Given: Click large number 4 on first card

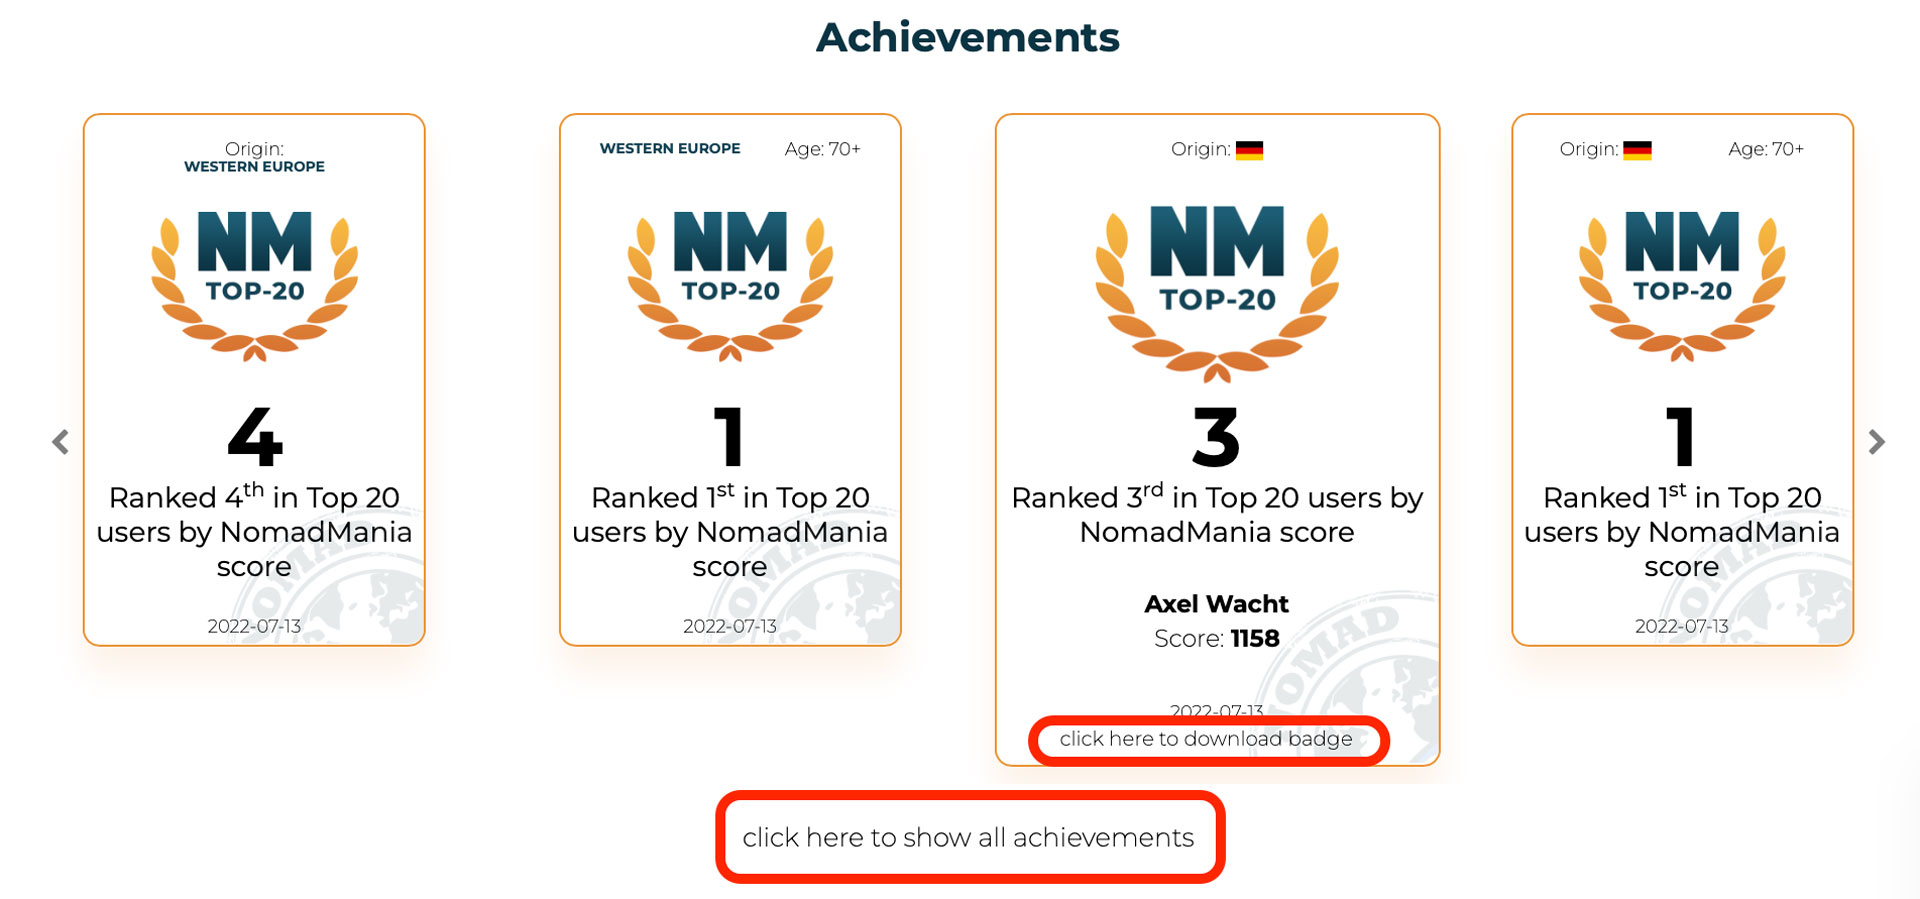Looking at the screenshot, I should tap(254, 438).
